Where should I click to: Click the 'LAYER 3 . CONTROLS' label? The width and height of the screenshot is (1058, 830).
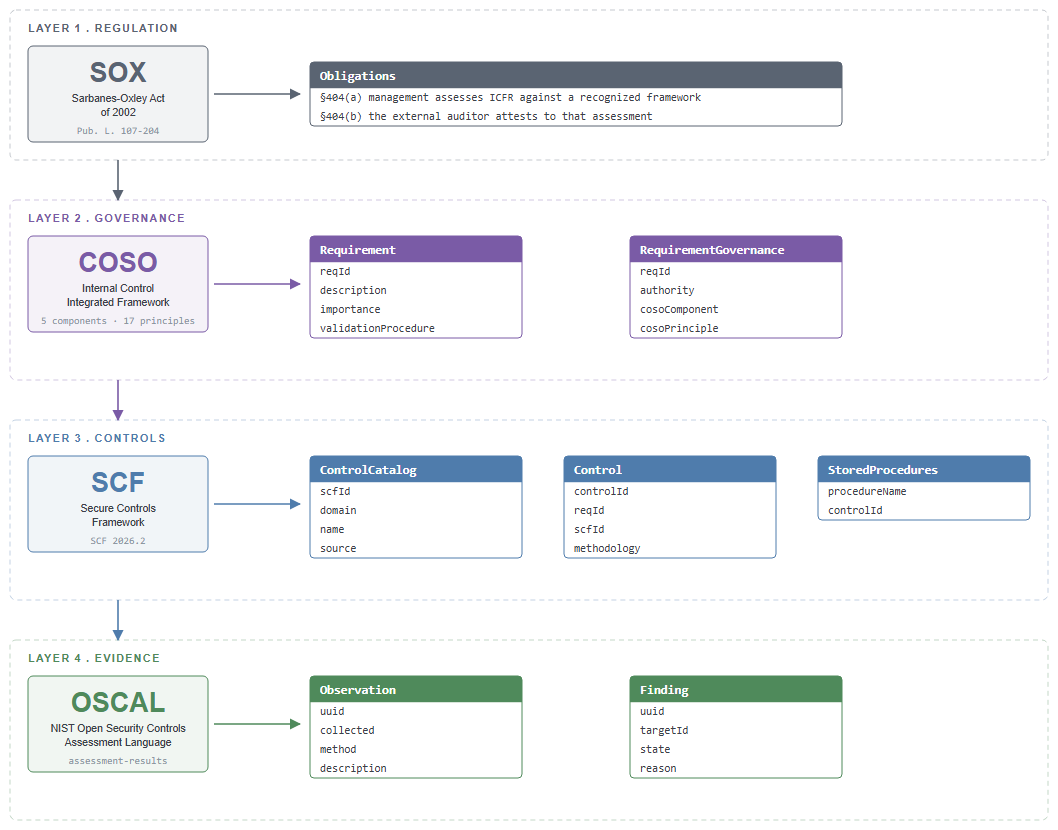pyautogui.click(x=96, y=439)
